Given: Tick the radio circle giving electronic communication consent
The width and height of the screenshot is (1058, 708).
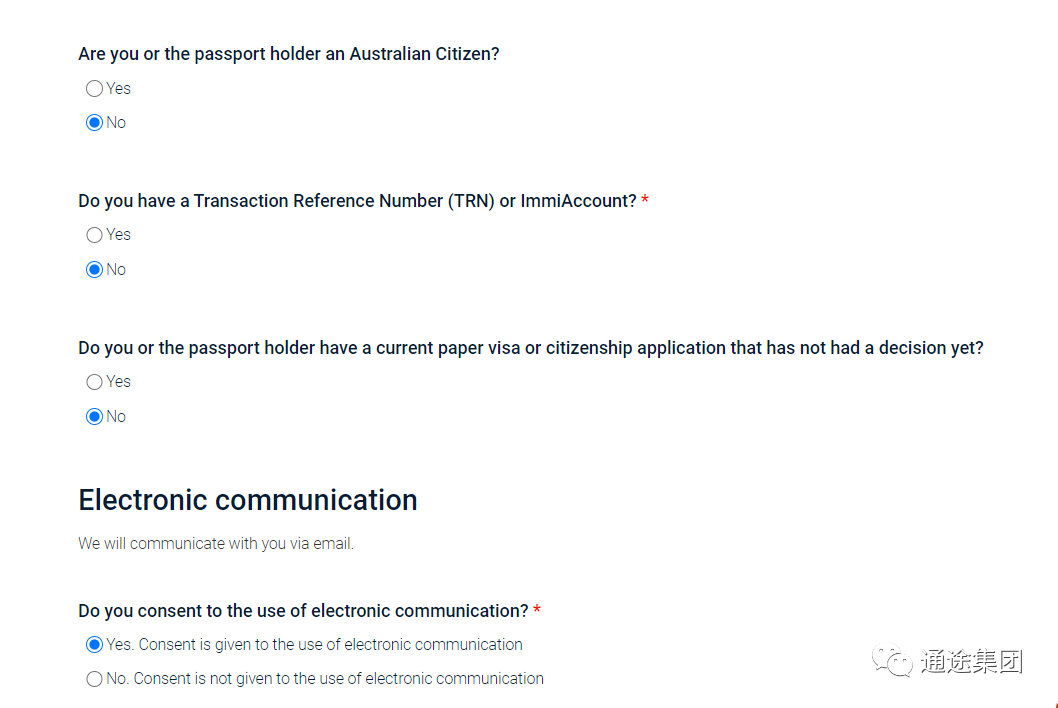Looking at the screenshot, I should pyautogui.click(x=94, y=645).
